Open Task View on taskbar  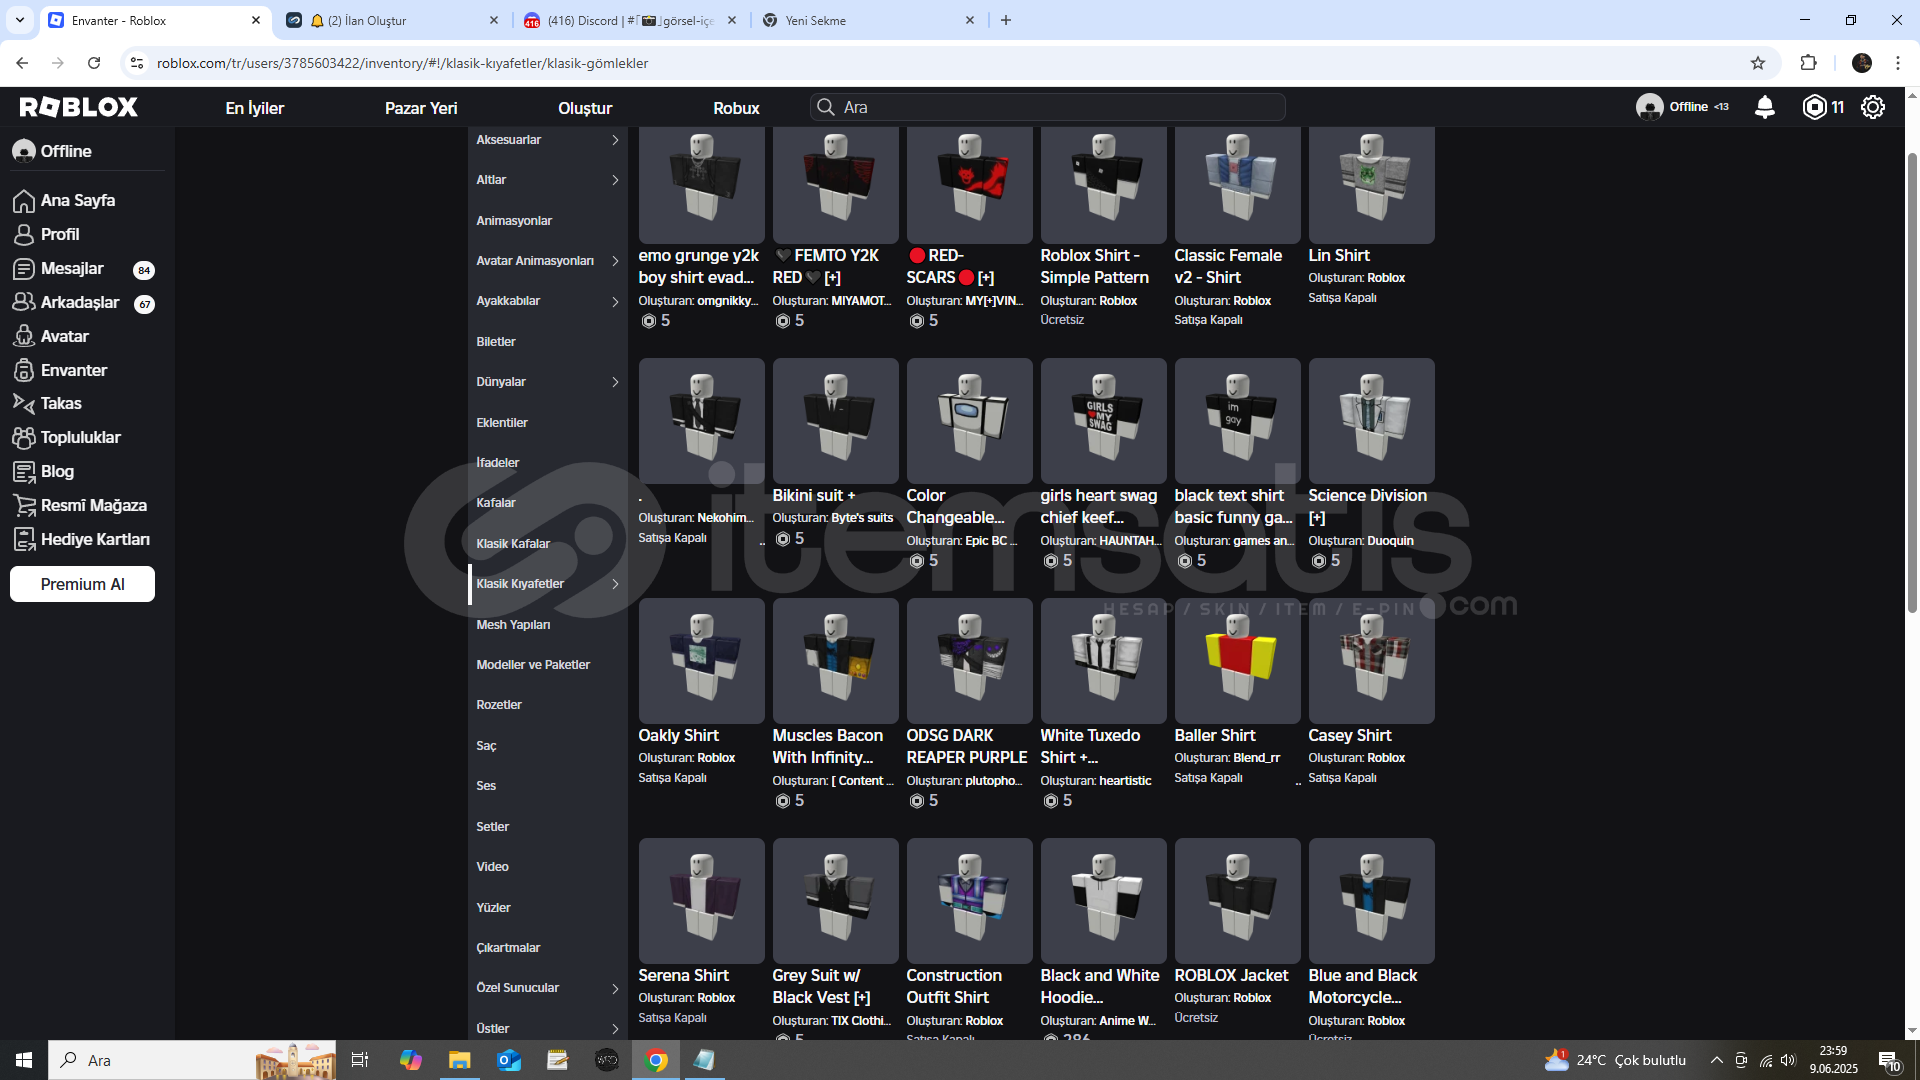point(360,1060)
